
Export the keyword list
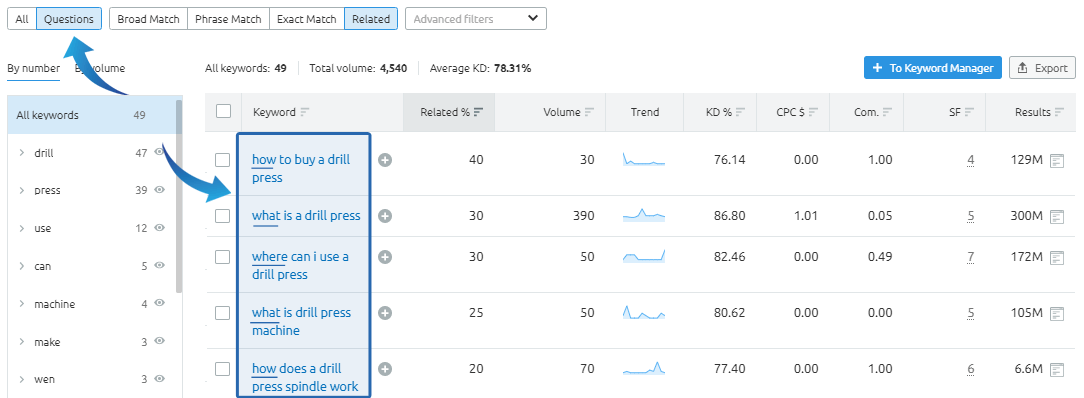[x=1043, y=68]
